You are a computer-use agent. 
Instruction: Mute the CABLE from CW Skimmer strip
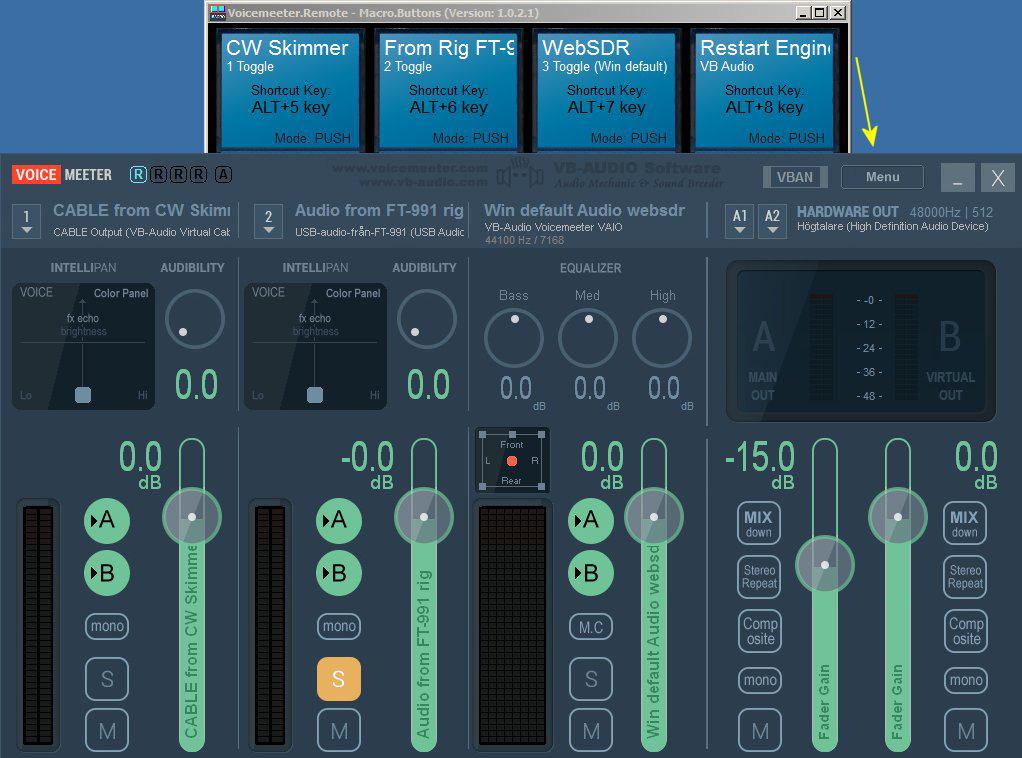107,731
